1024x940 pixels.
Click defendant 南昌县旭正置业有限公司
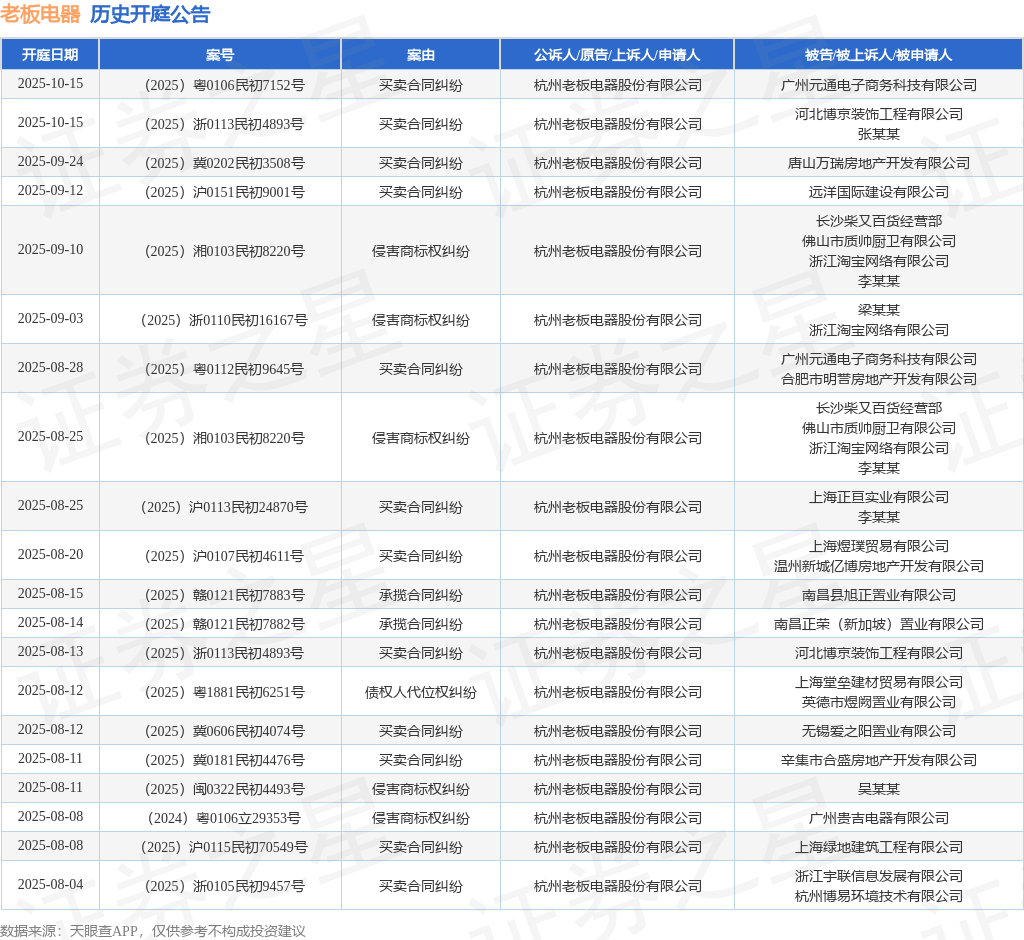pyautogui.click(x=878, y=595)
